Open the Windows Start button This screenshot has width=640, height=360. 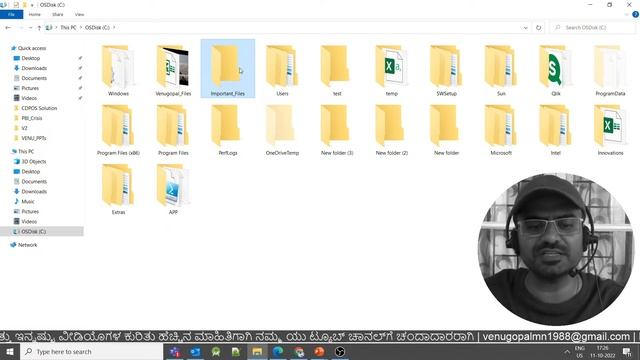[x=10, y=351]
